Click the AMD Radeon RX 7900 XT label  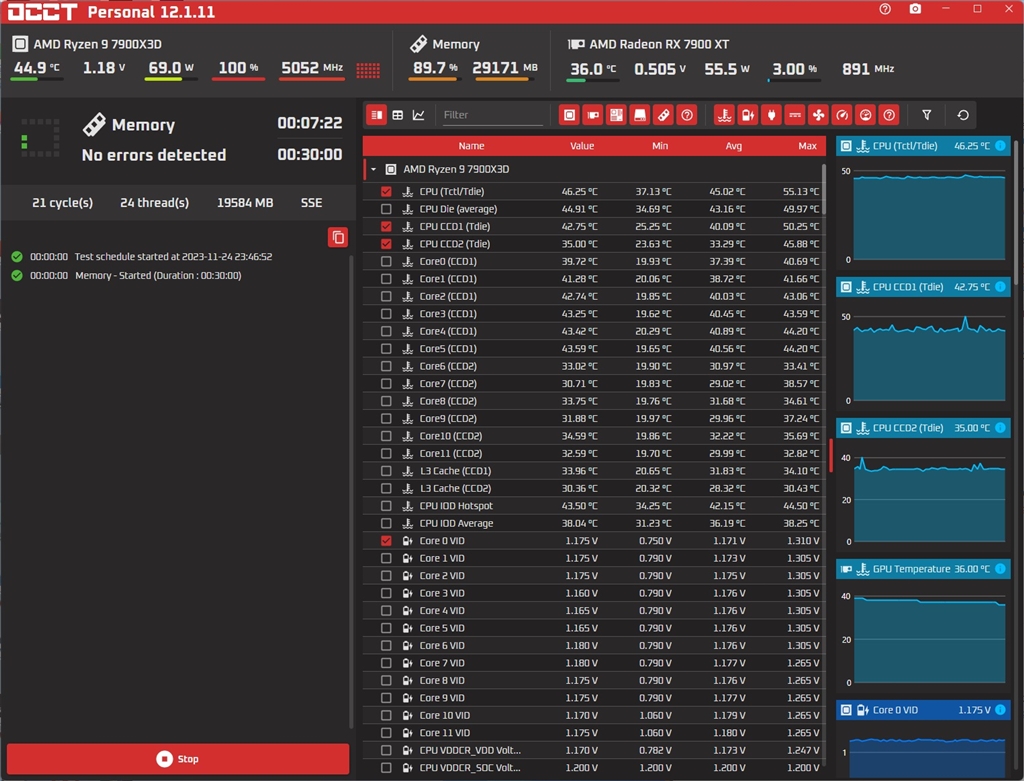pos(659,44)
